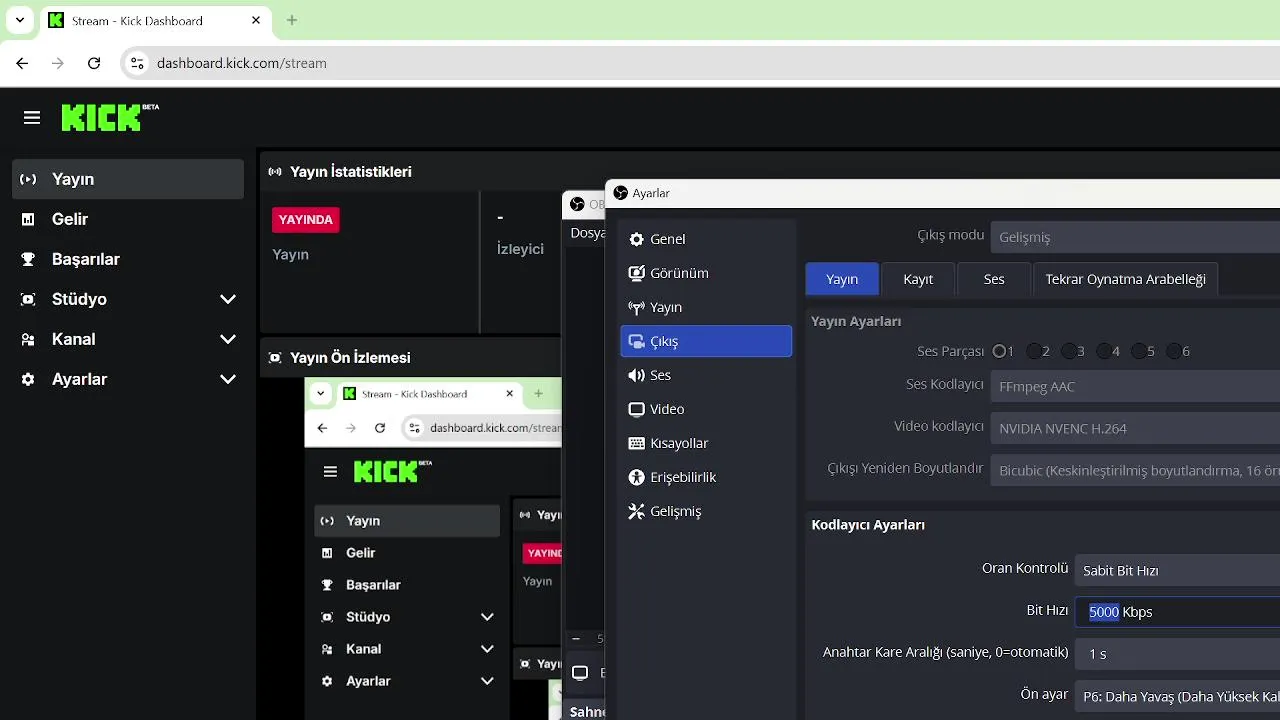The width and height of the screenshot is (1280, 720).
Task: Open Erişebilirlik in OBS settings sidebar
Action: pyautogui.click(x=706, y=477)
